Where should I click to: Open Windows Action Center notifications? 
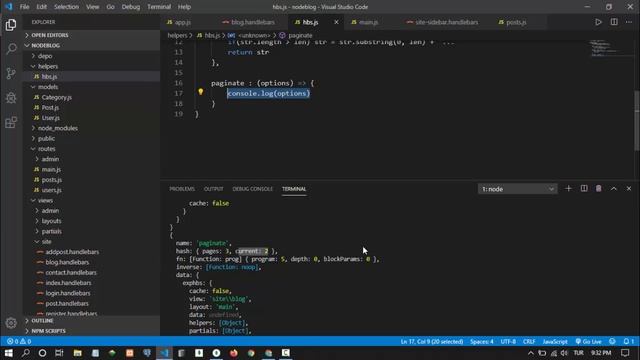pos(625,353)
